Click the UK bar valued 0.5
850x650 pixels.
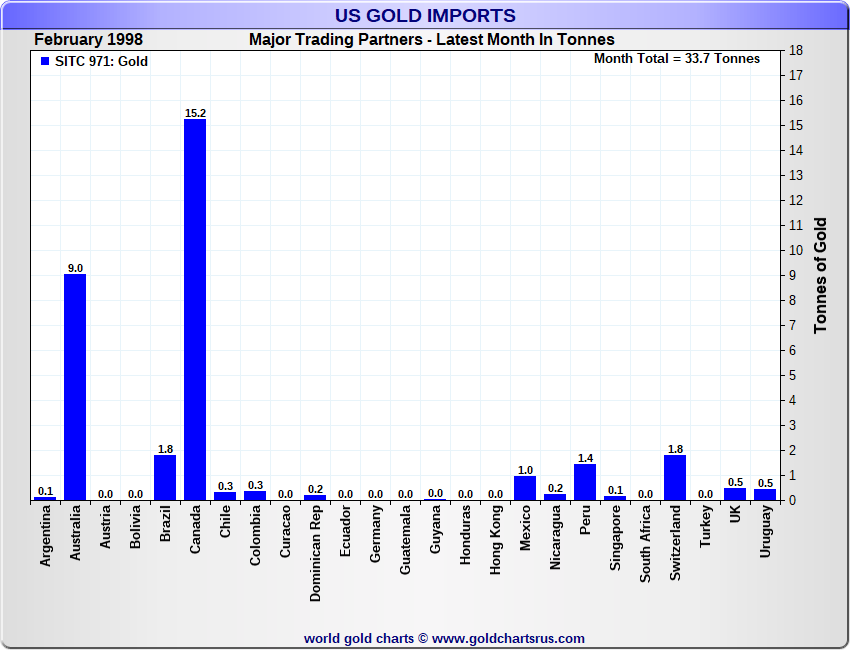click(x=735, y=493)
